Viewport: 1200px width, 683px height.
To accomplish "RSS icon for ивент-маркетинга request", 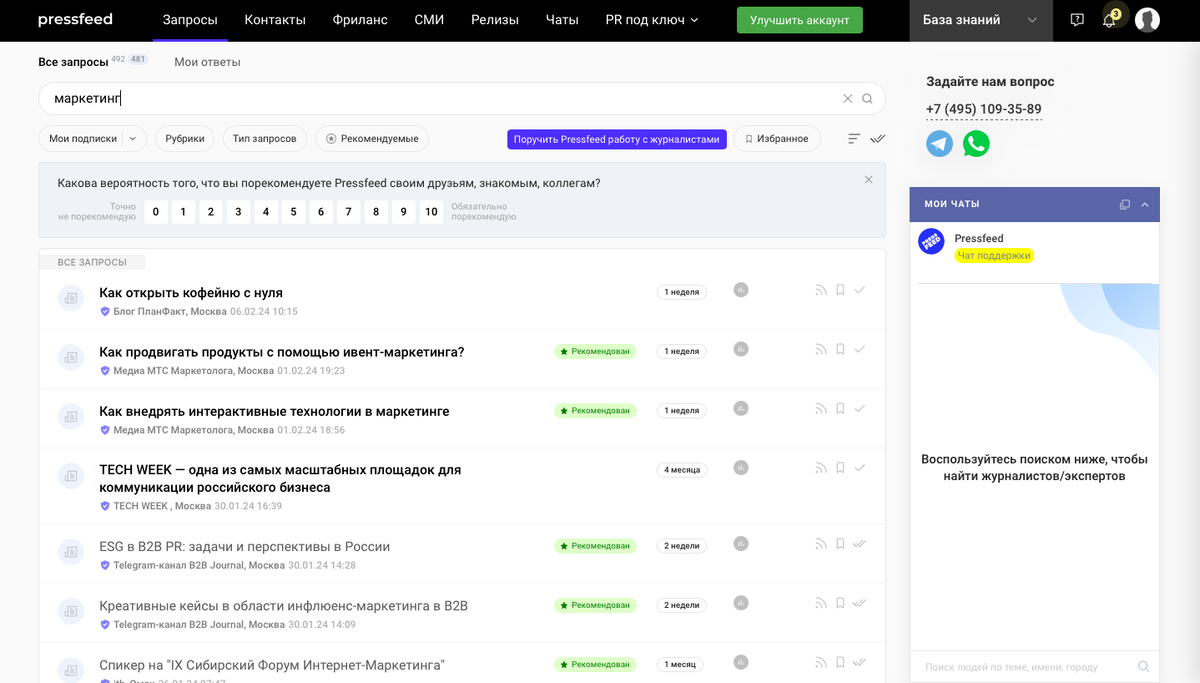I will (x=821, y=350).
